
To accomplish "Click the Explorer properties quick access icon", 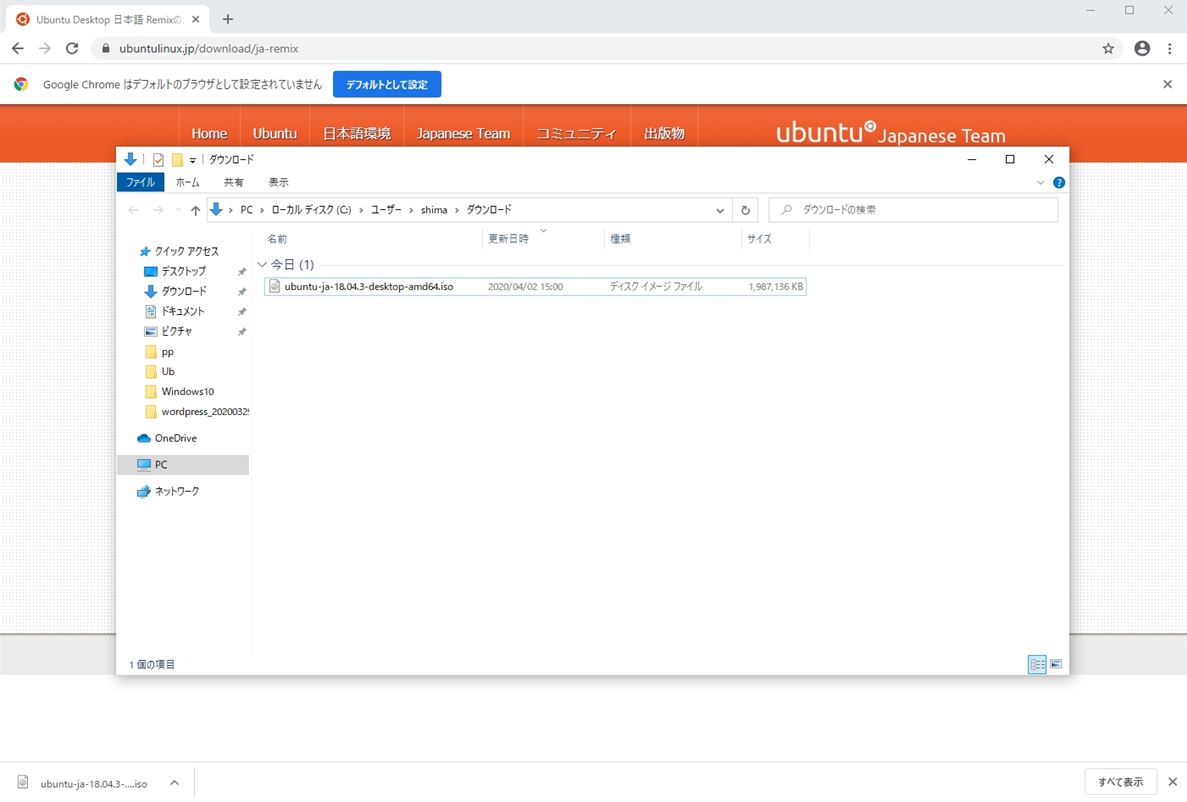I will (x=158, y=160).
